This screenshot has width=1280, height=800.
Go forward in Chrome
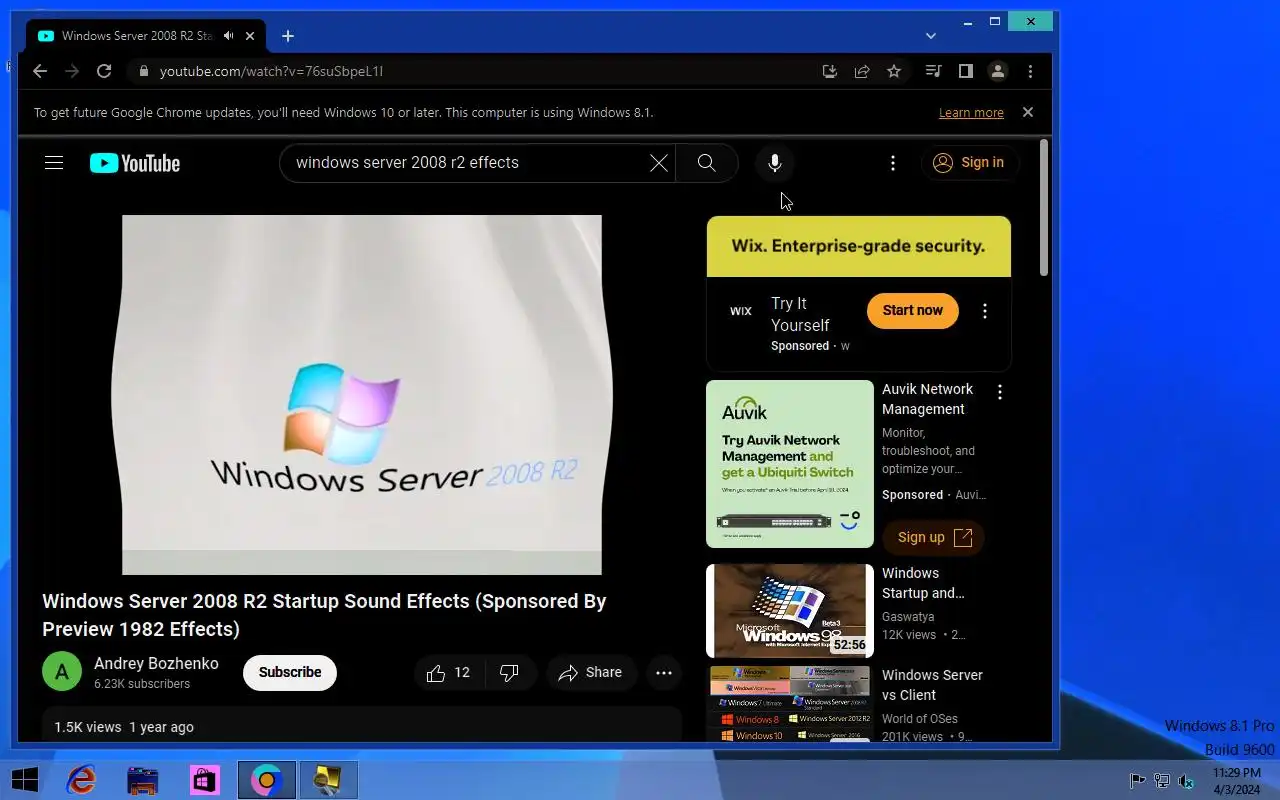coord(72,71)
